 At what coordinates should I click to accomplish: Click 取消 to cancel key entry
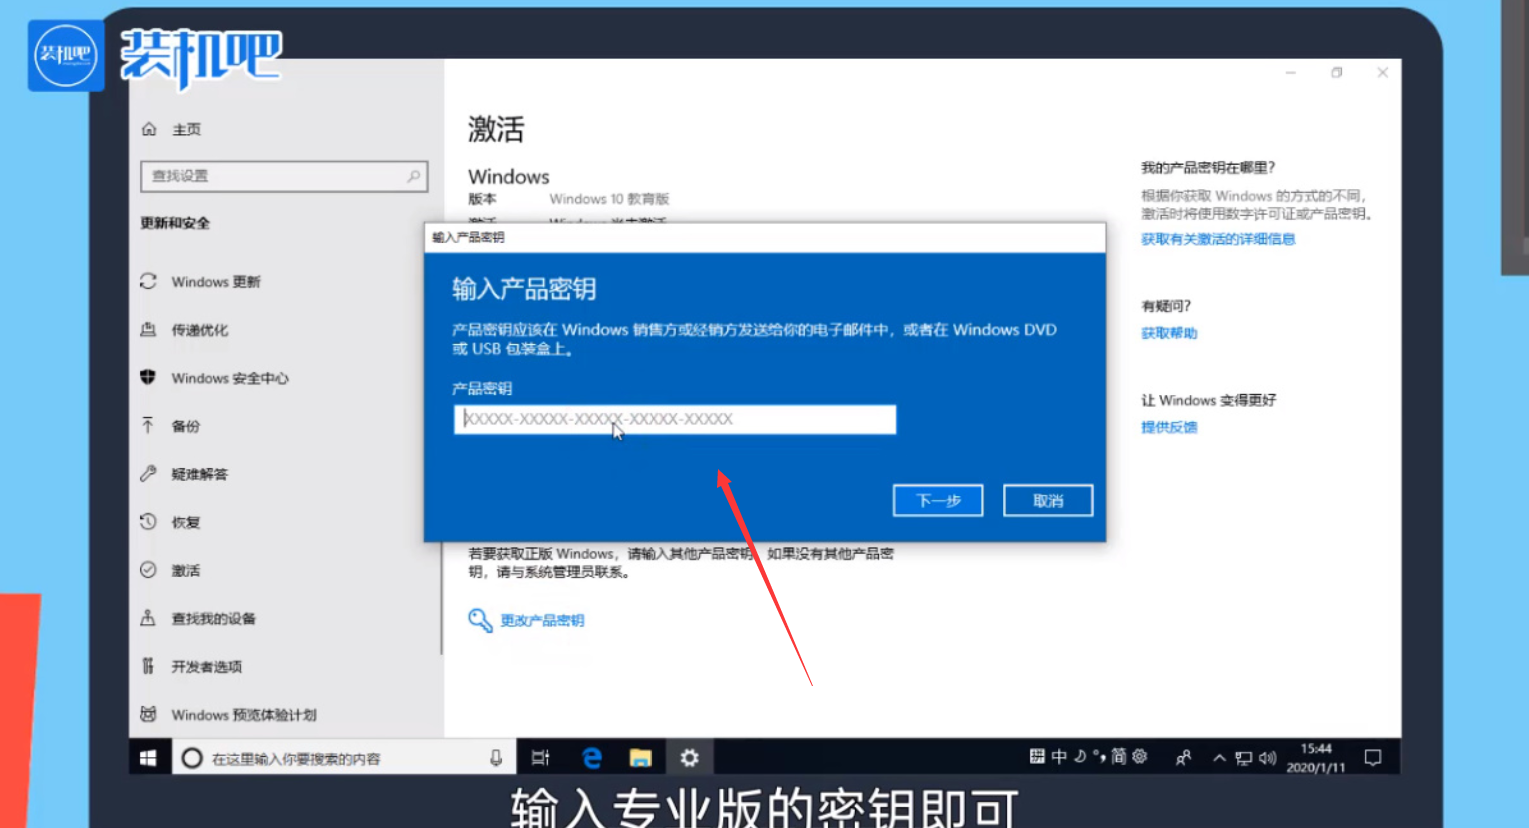point(1048,500)
